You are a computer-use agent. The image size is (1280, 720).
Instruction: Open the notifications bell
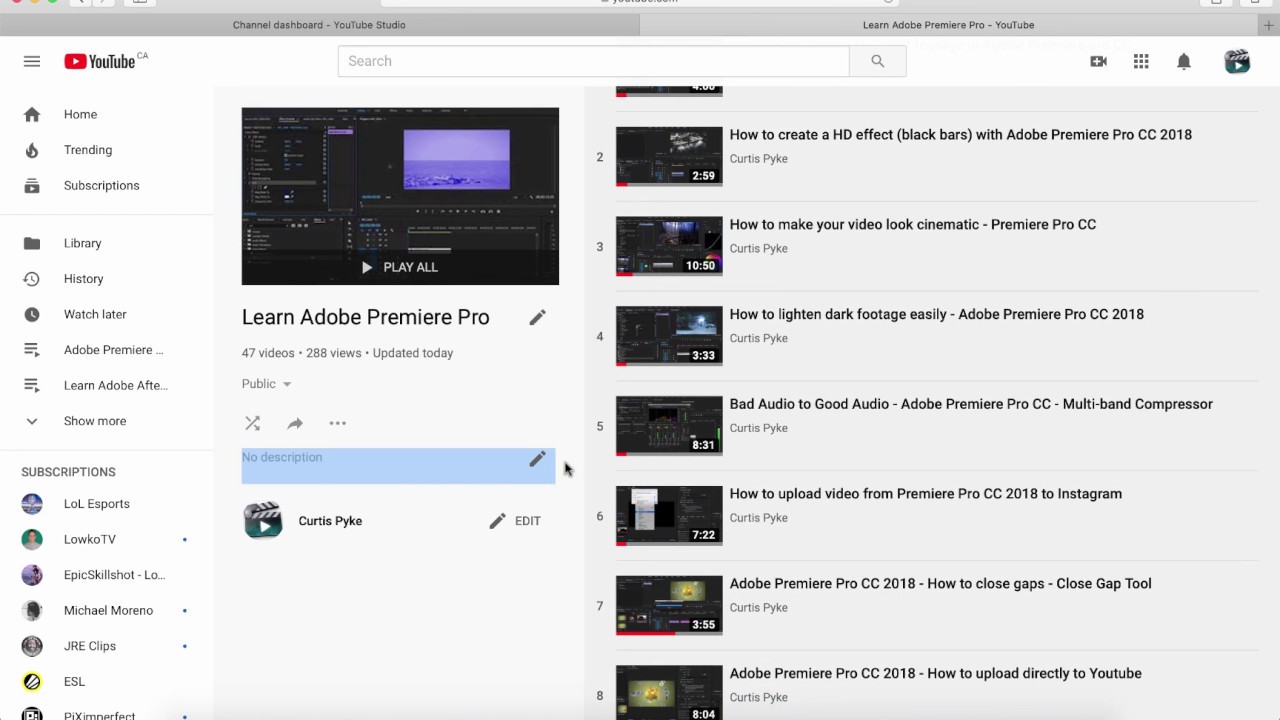[1184, 61]
